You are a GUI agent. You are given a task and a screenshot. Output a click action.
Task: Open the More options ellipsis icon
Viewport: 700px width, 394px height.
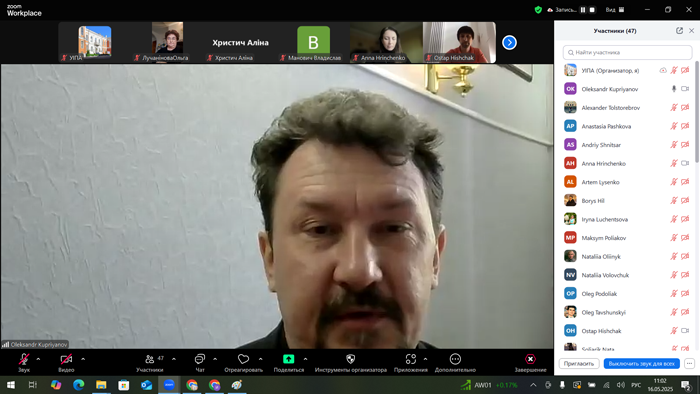[455, 359]
